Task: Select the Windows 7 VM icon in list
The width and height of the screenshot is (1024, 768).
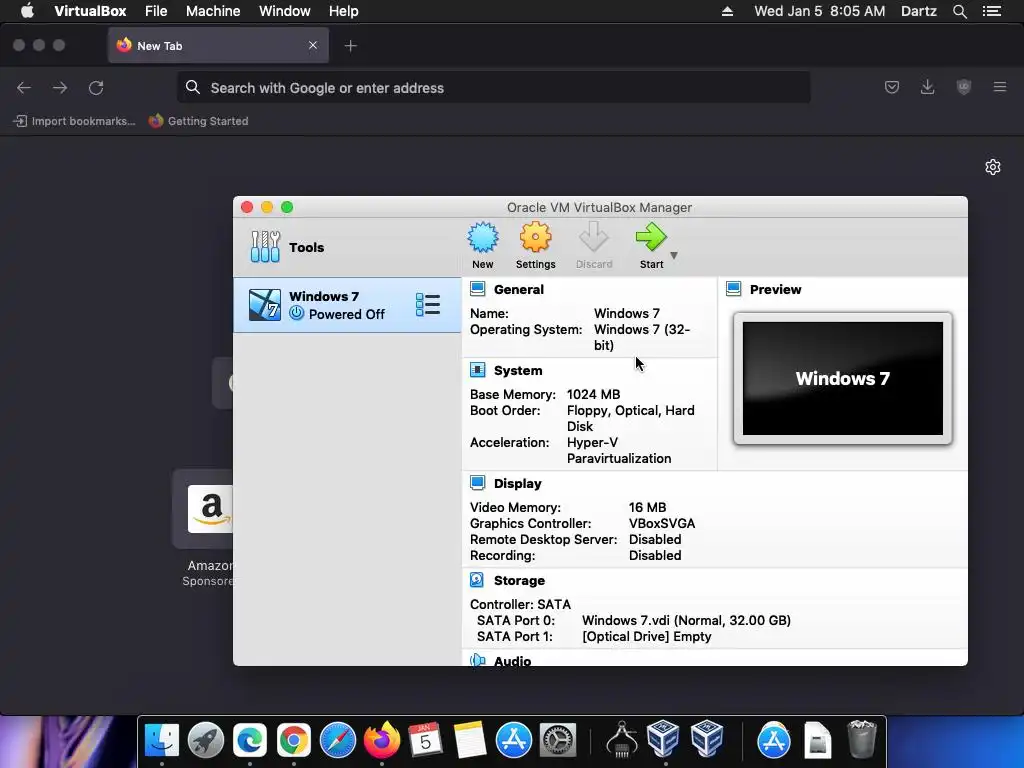Action: pos(264,305)
